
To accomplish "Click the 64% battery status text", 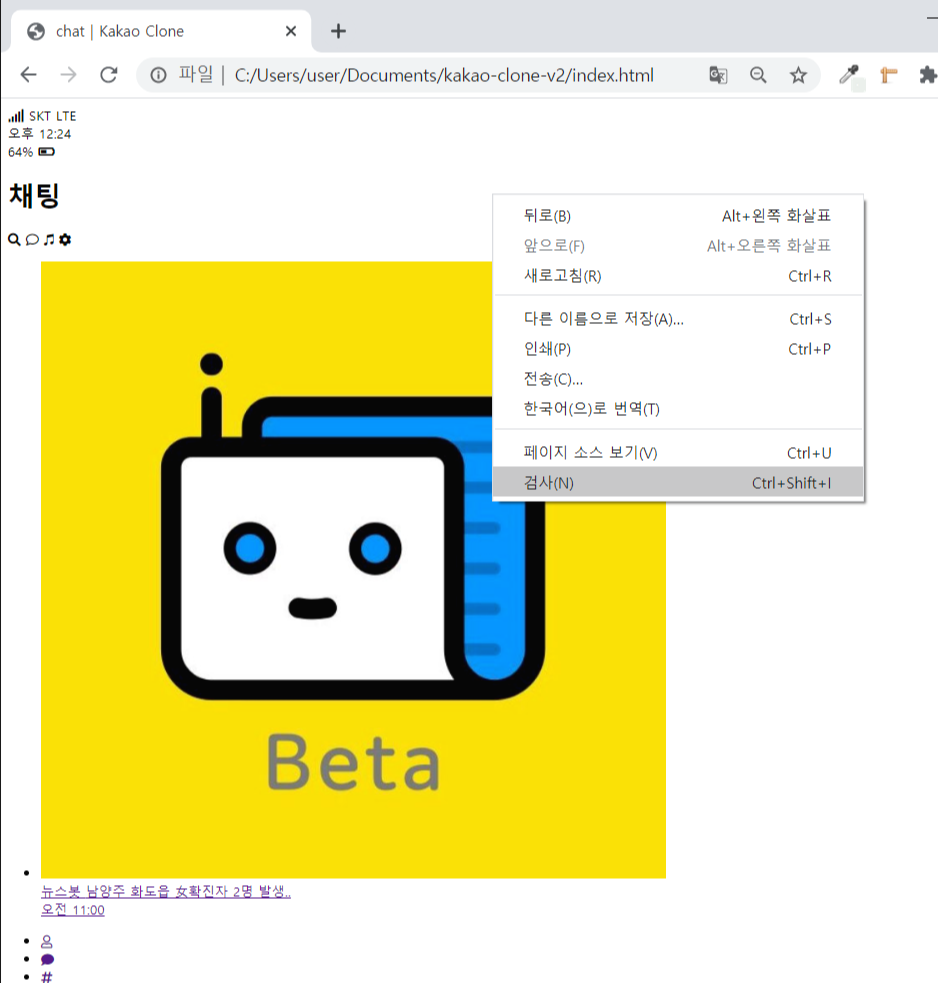I will 21,152.
